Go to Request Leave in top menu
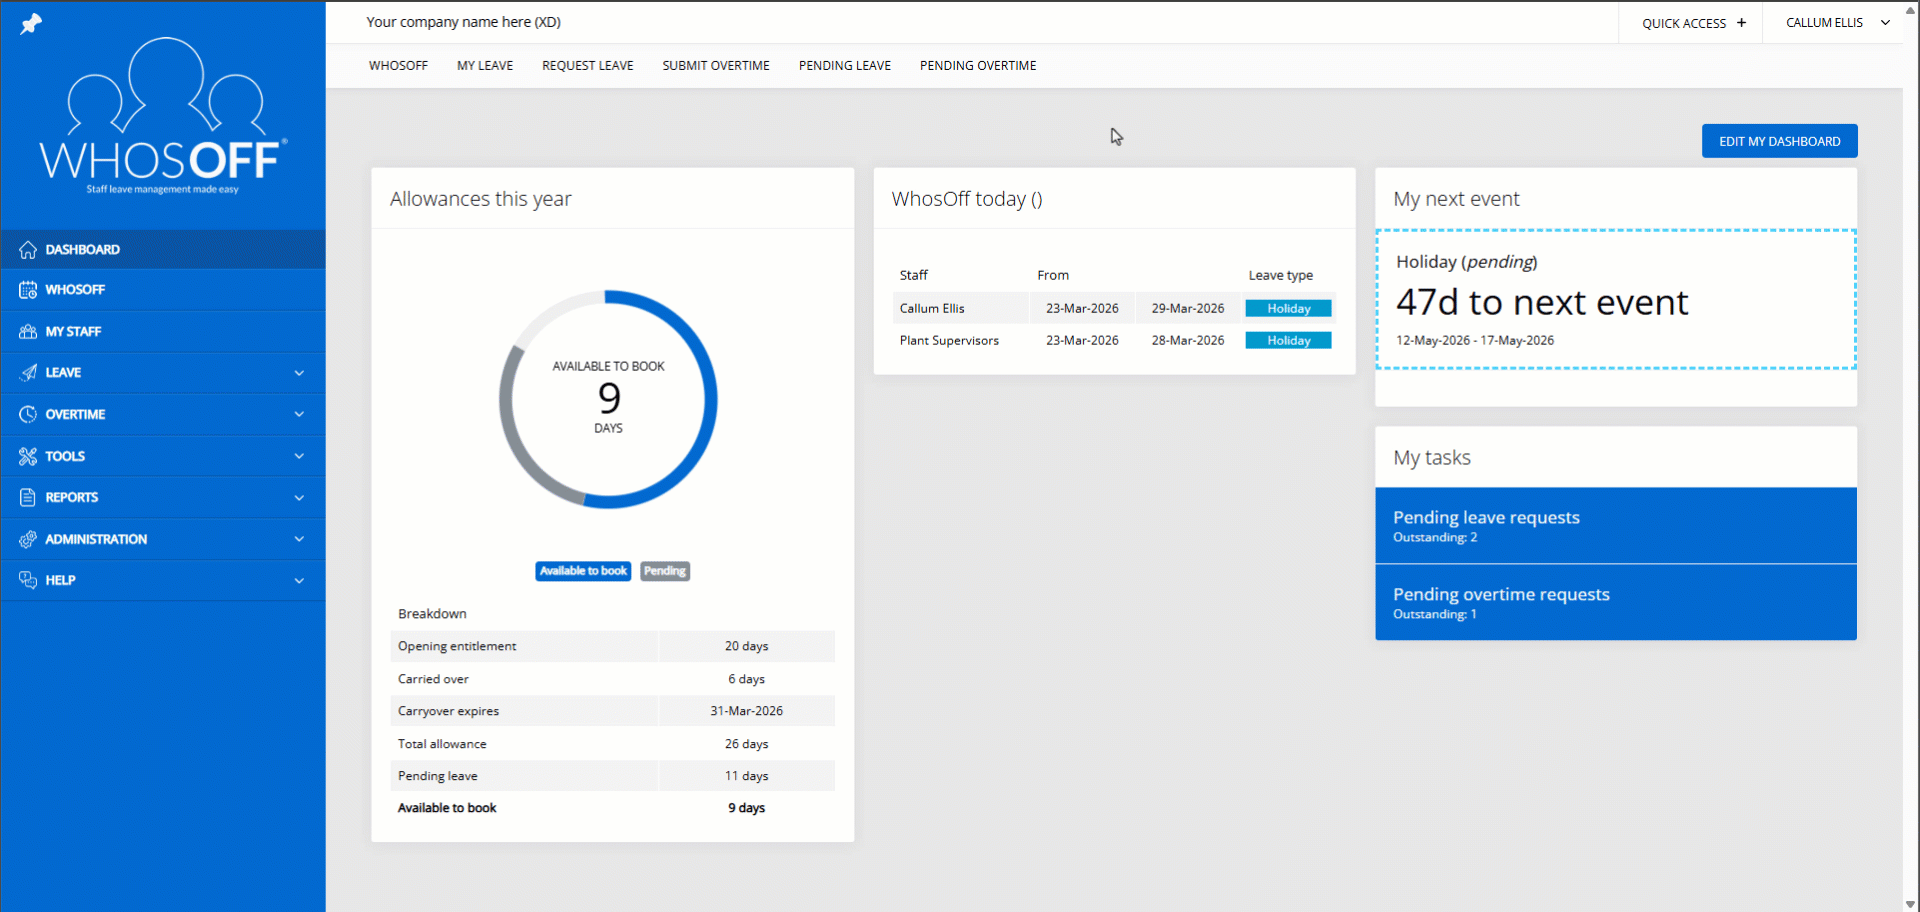 point(587,66)
